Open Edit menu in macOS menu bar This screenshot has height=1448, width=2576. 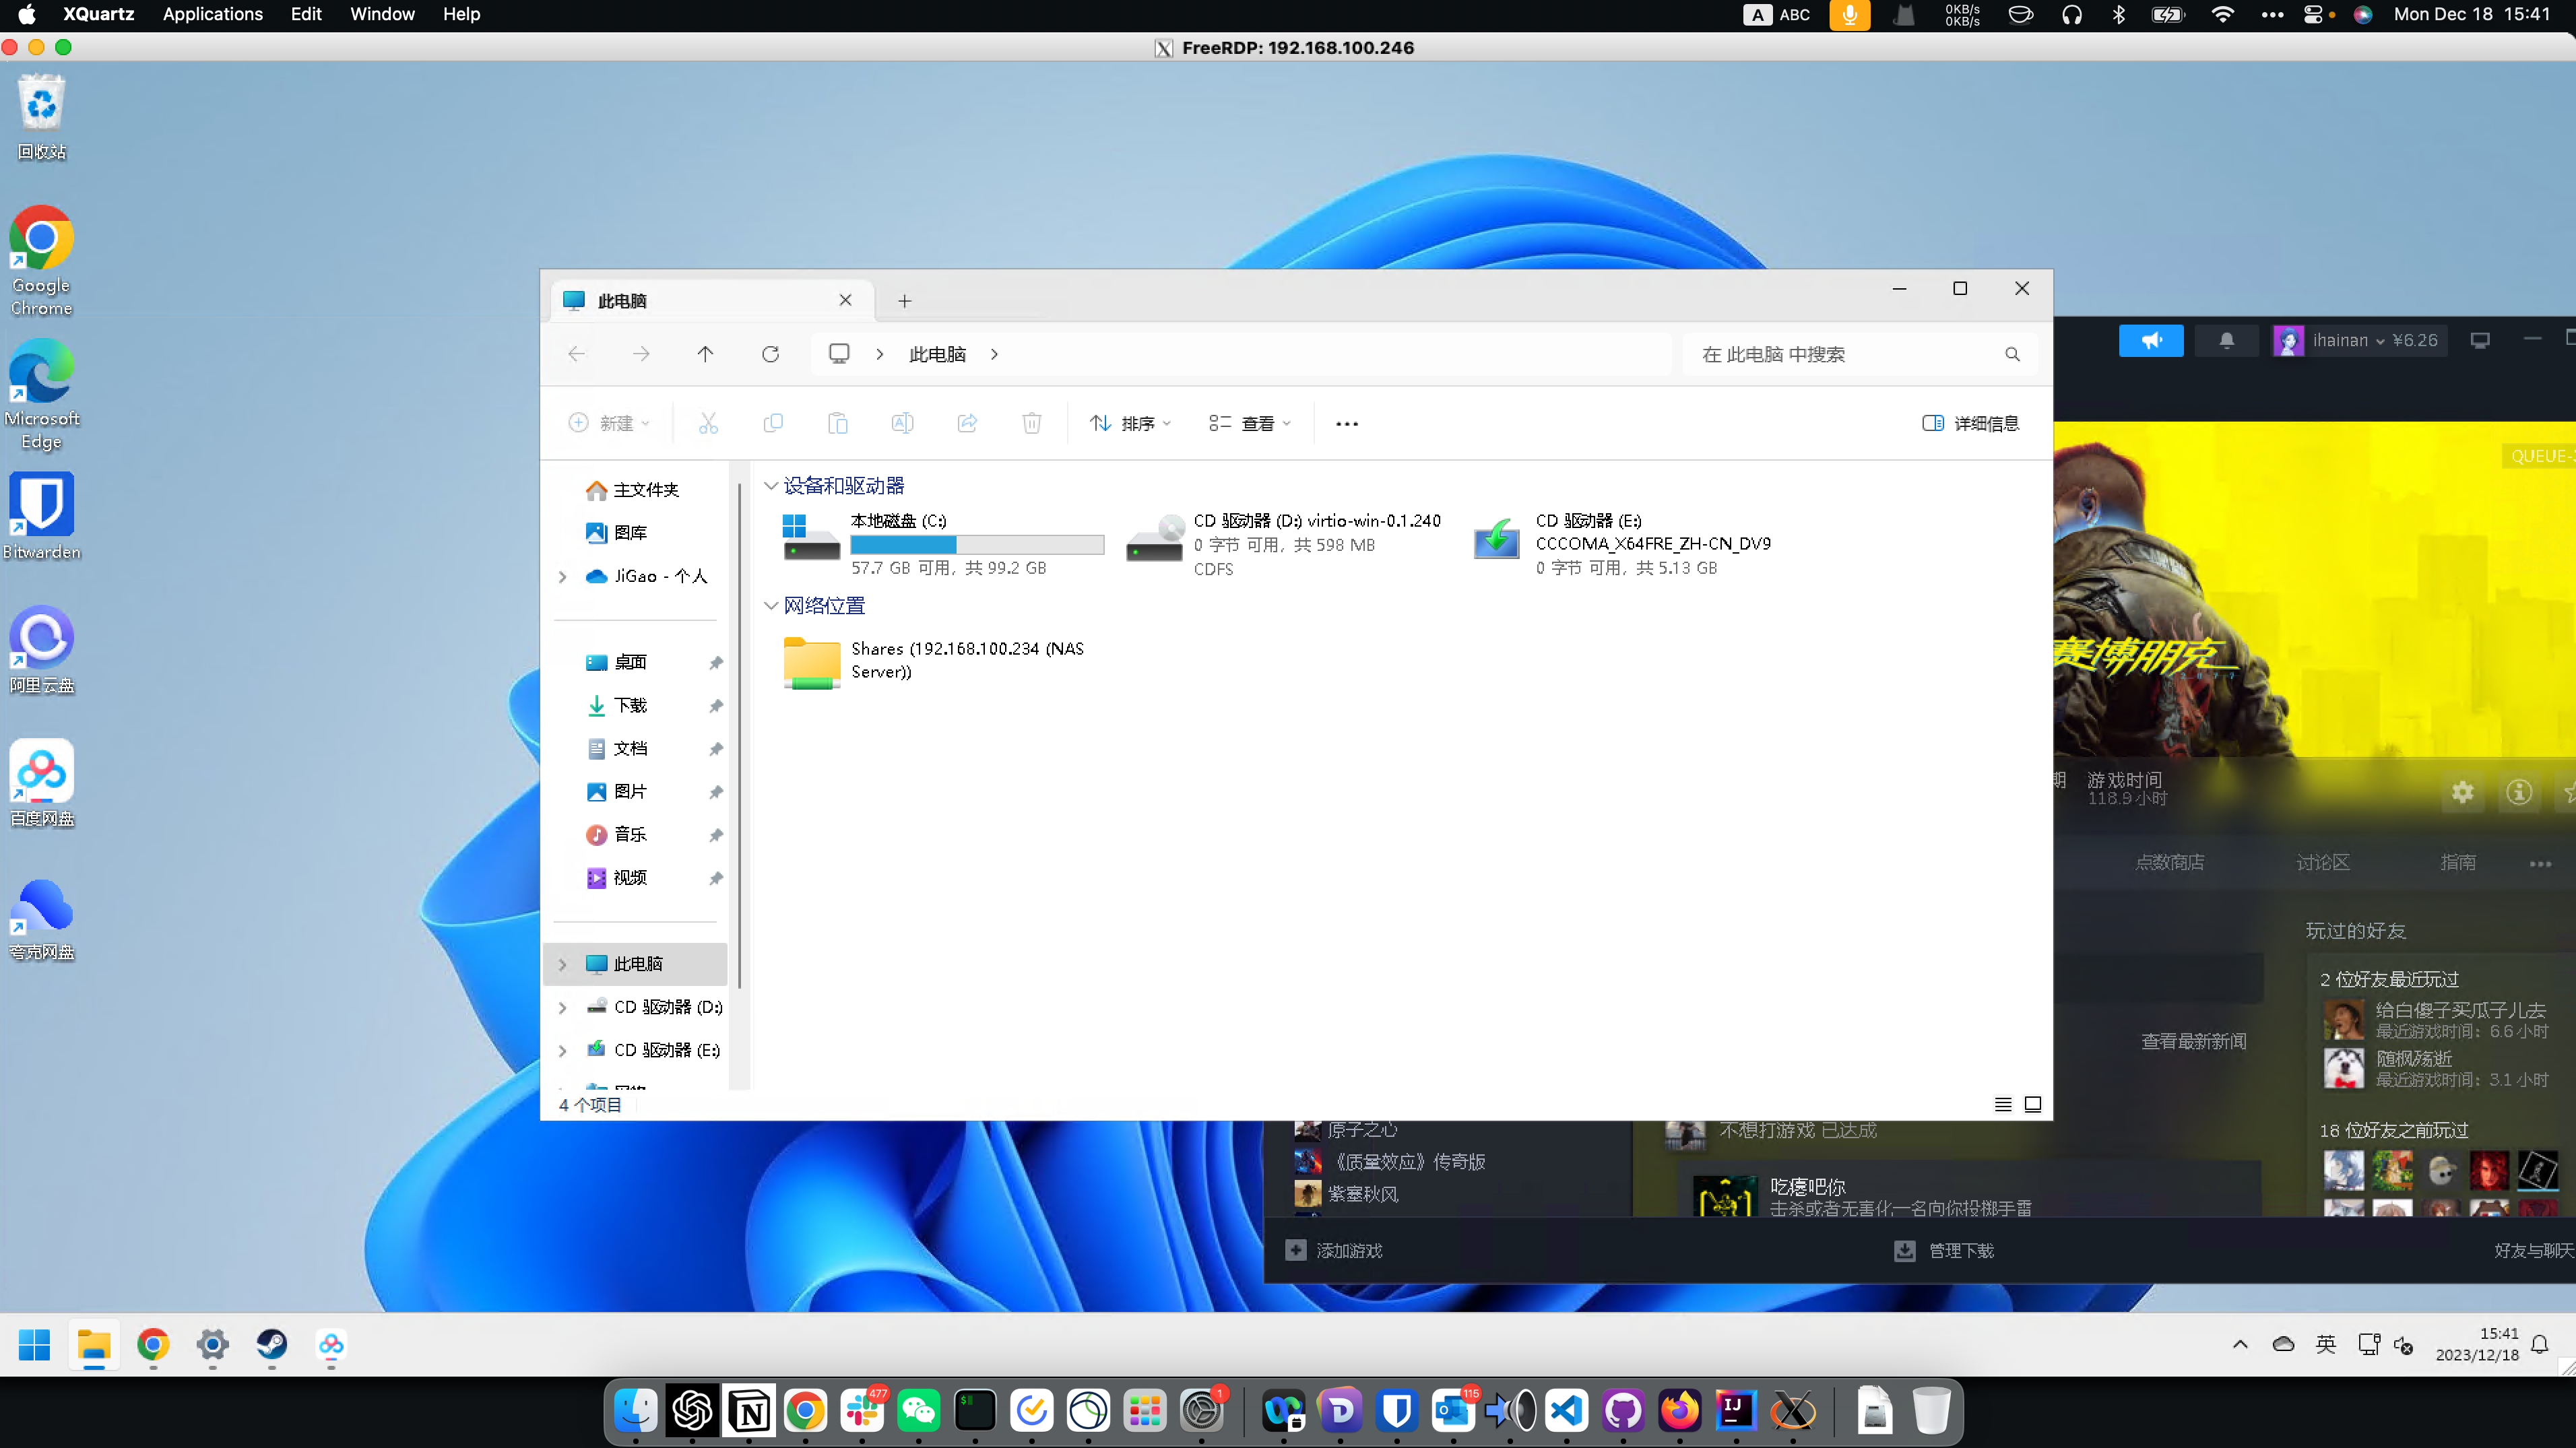(x=306, y=14)
